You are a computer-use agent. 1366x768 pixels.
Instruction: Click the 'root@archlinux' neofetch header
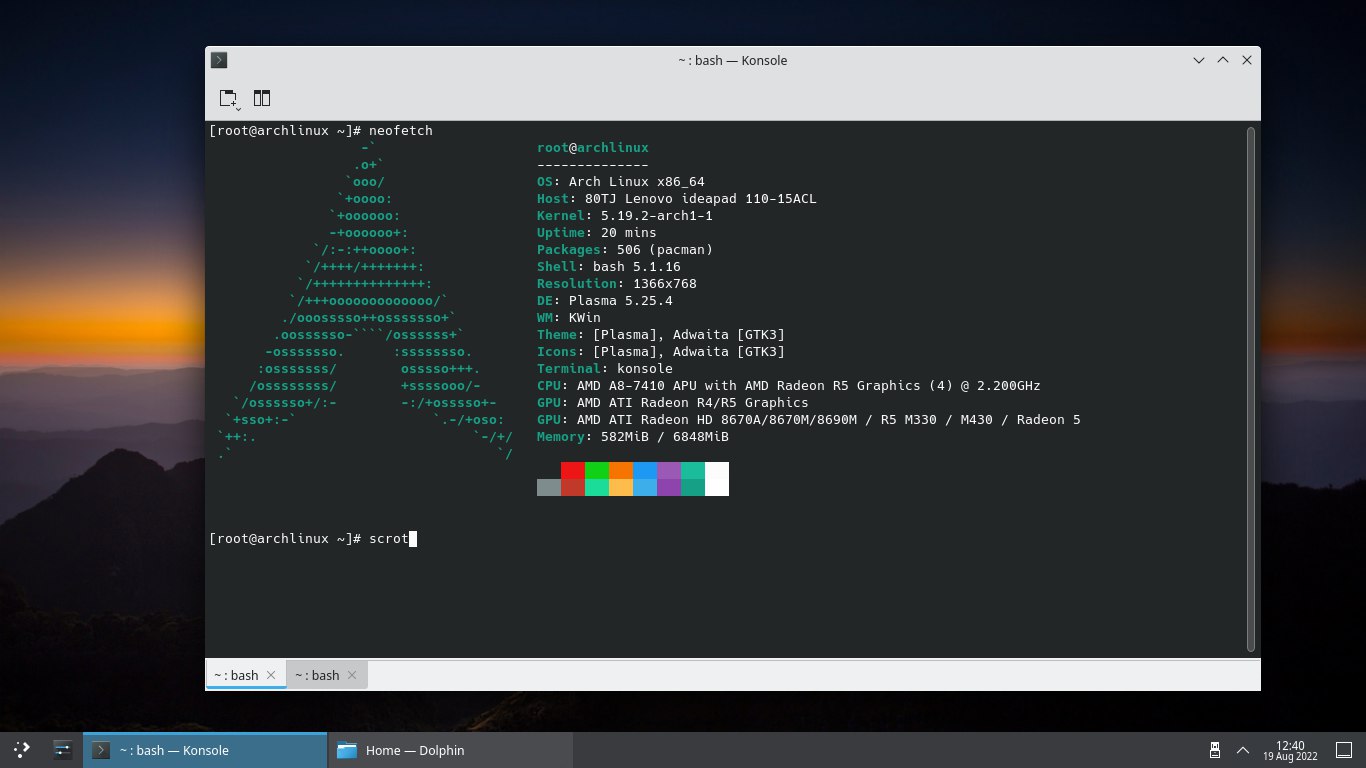tap(593, 148)
